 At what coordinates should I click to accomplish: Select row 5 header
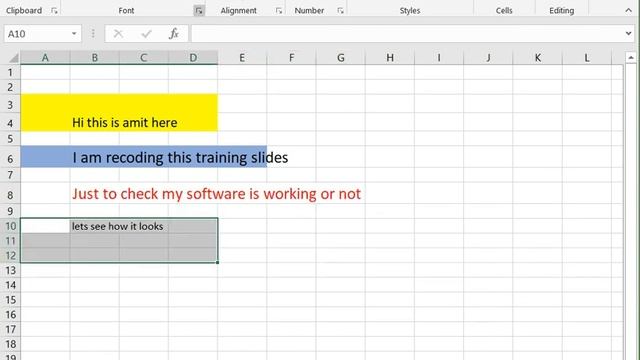[10, 138]
